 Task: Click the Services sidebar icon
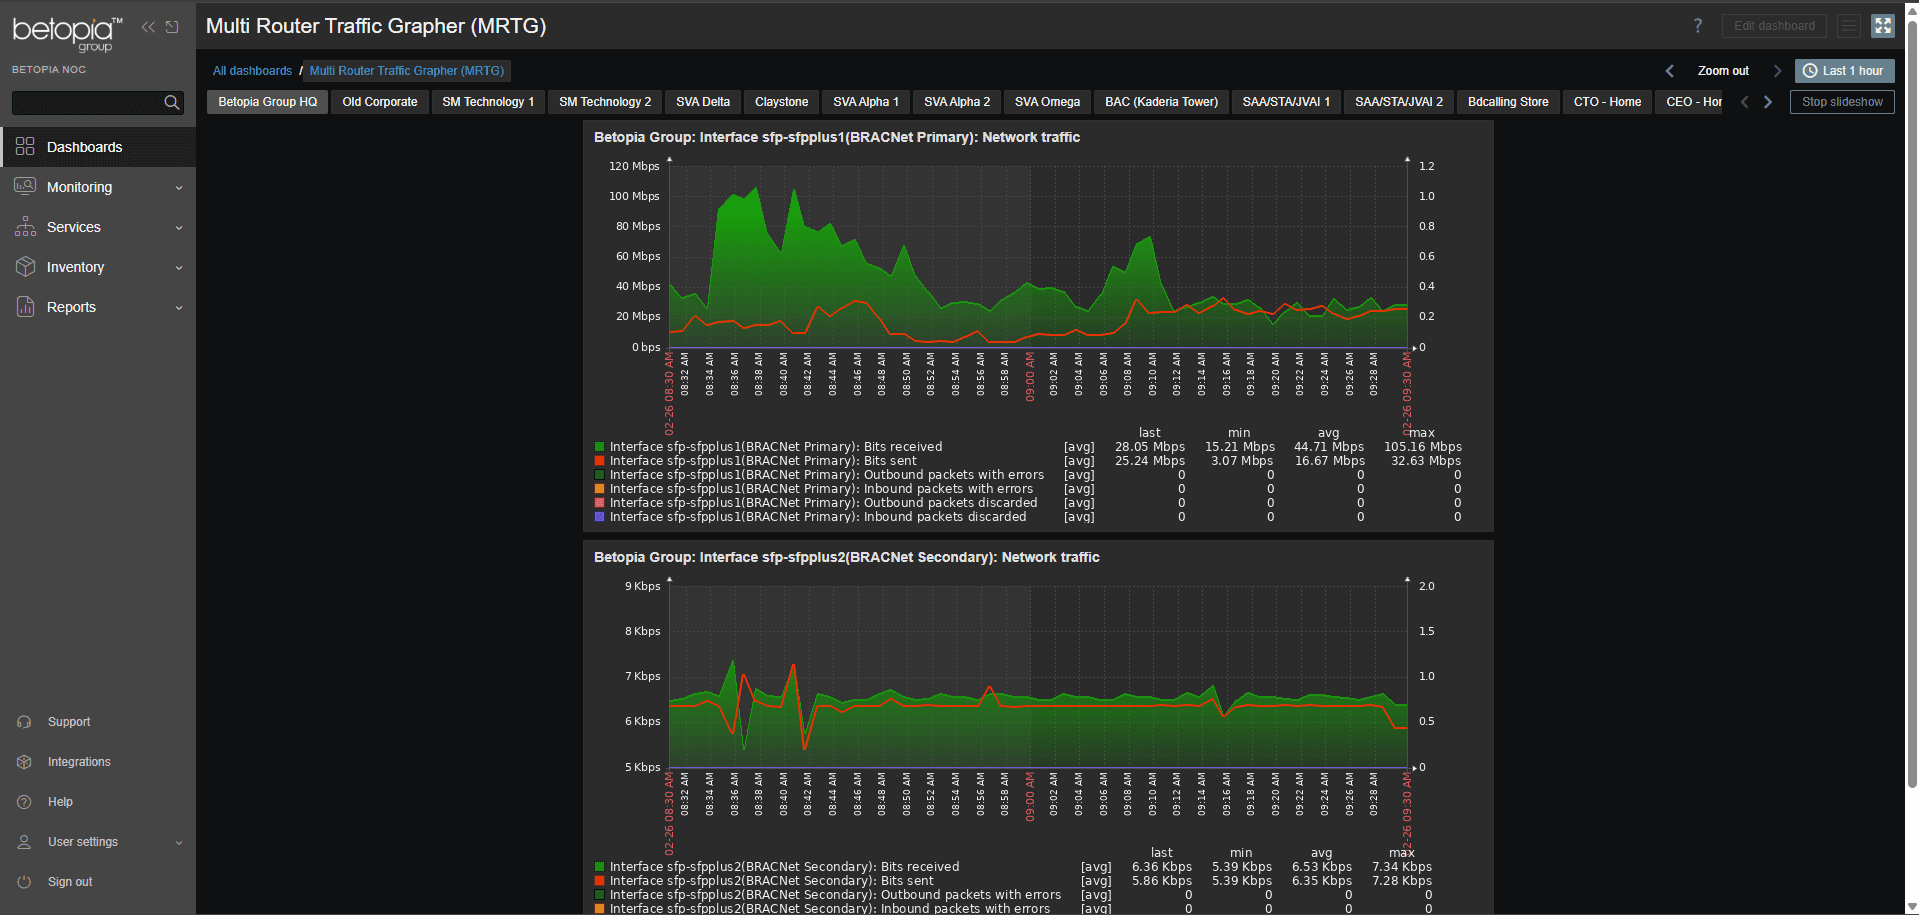(25, 227)
